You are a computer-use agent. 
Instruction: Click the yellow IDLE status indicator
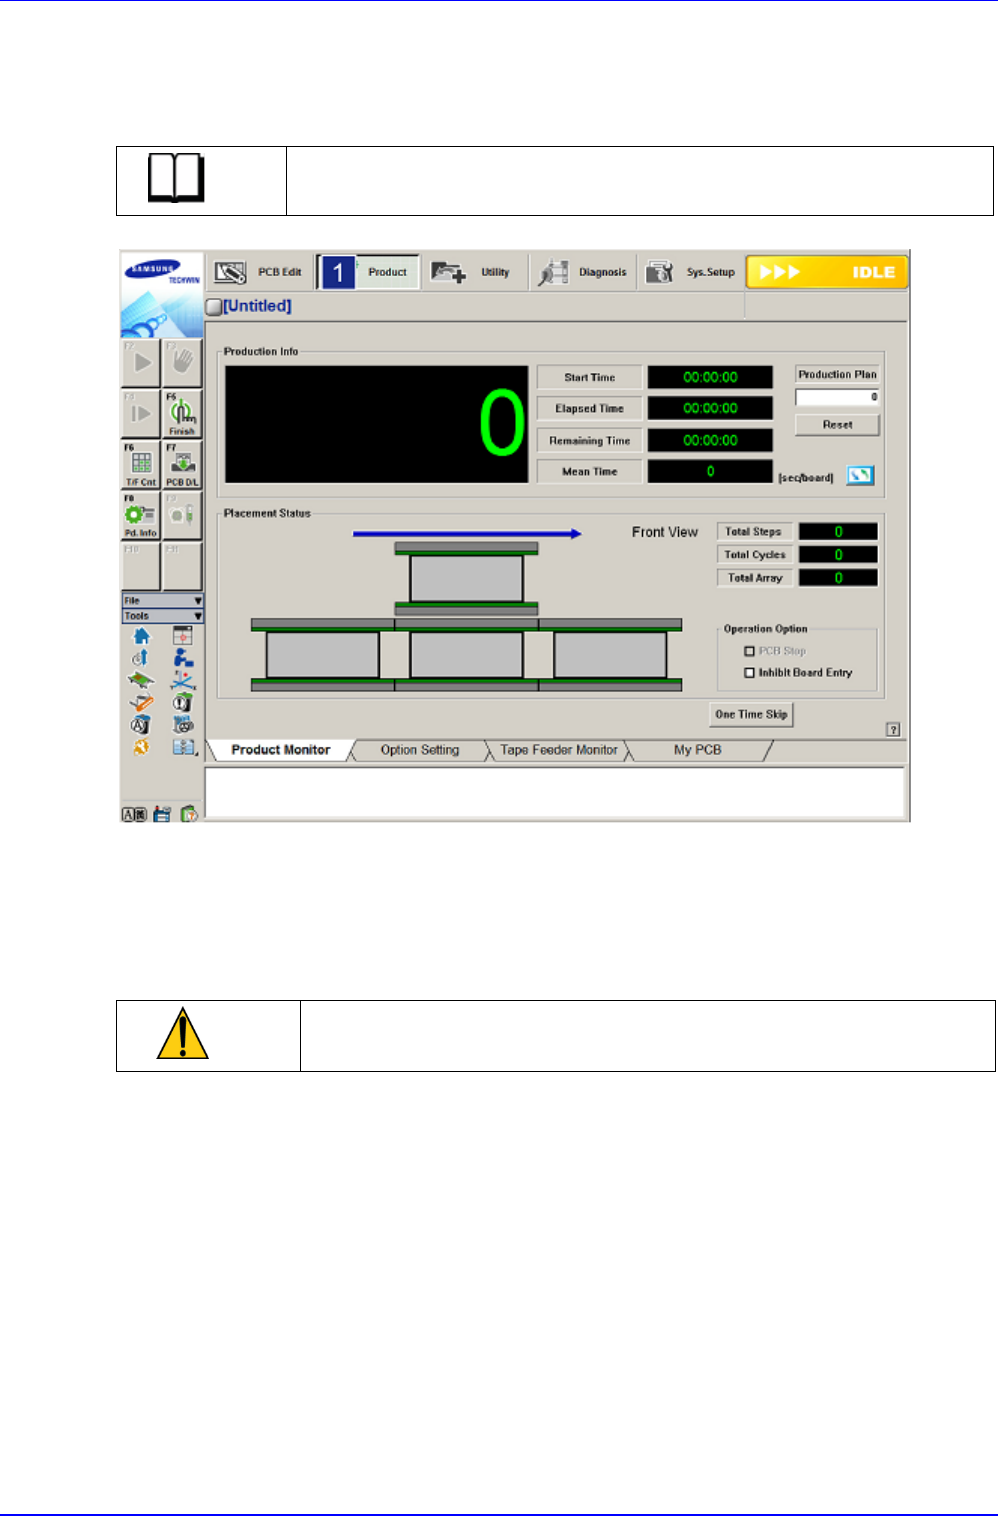(x=827, y=272)
